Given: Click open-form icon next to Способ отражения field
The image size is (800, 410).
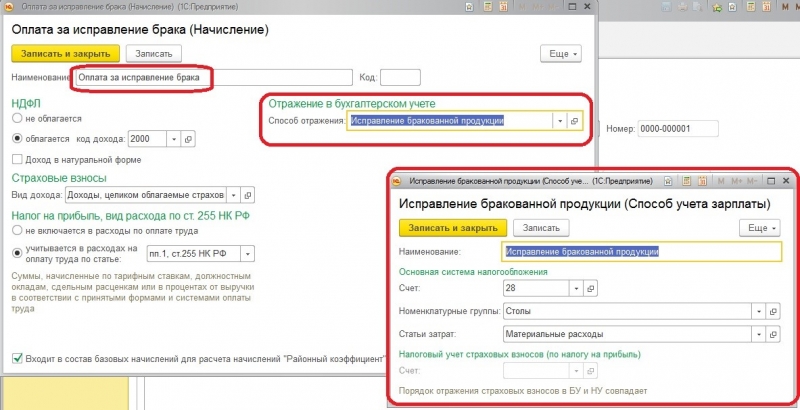Looking at the screenshot, I should (574, 121).
